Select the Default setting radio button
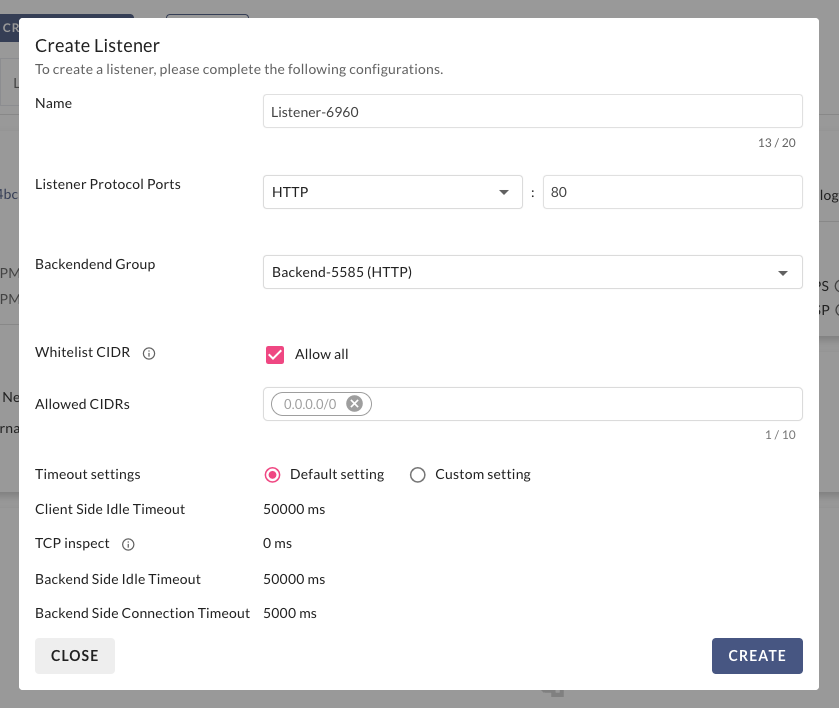 tap(271, 475)
